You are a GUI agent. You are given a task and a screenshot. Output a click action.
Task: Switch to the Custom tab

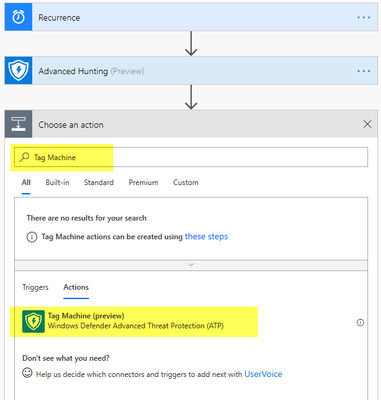pos(186,182)
